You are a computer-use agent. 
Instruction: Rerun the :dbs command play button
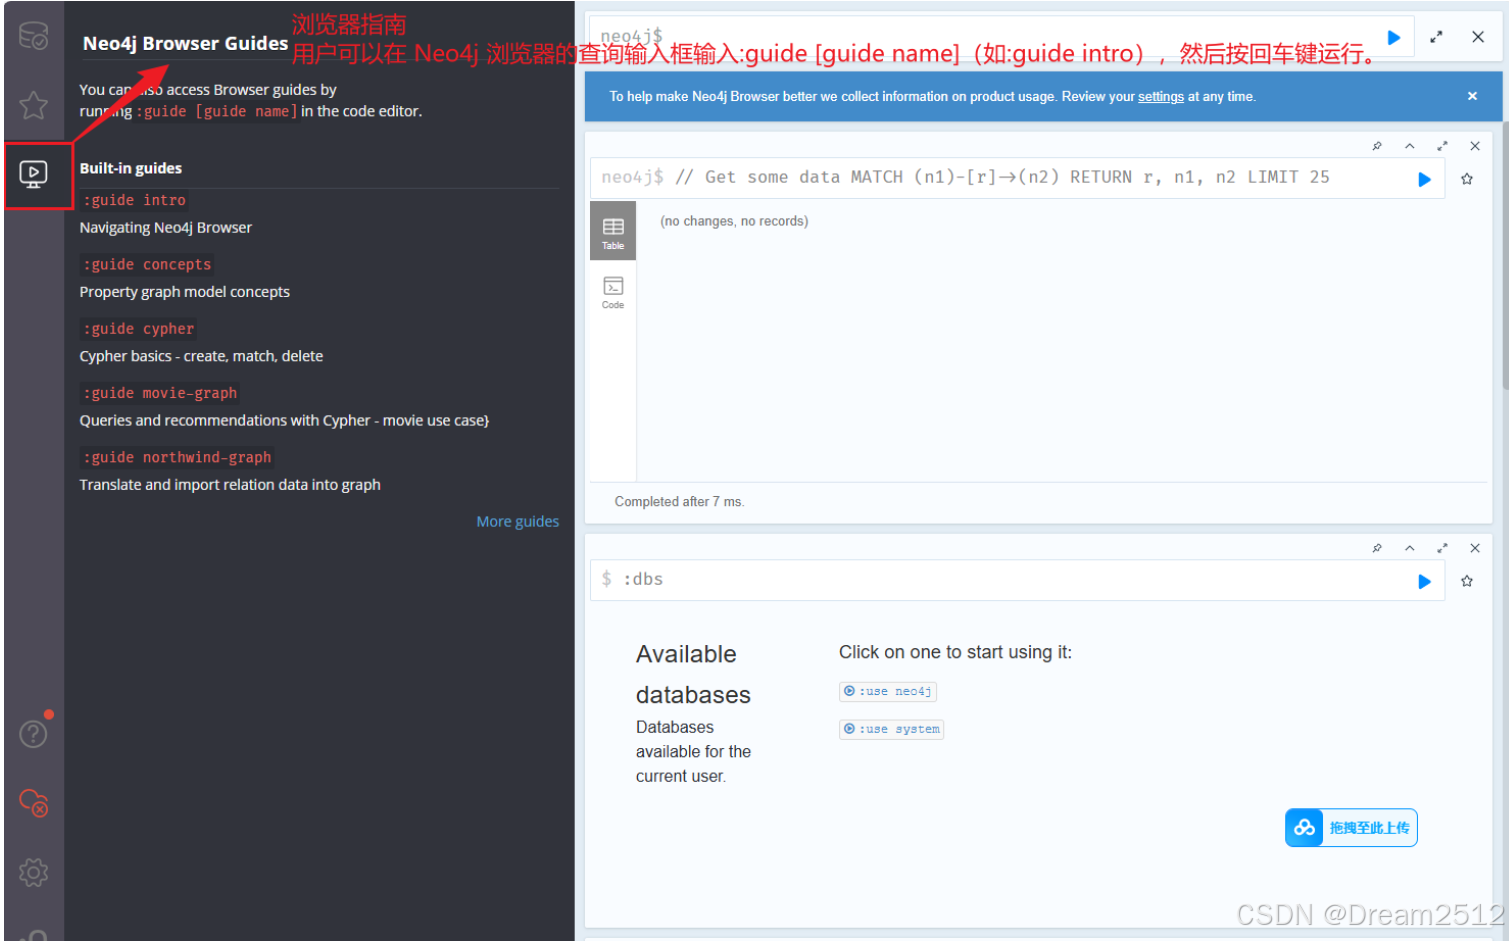pyautogui.click(x=1425, y=582)
